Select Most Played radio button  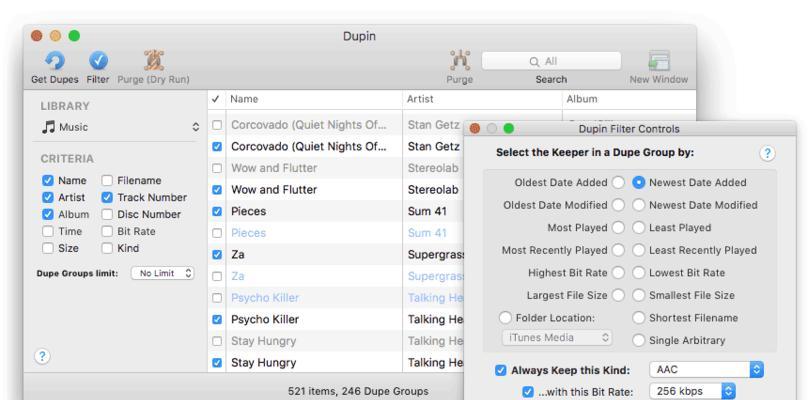tap(618, 228)
